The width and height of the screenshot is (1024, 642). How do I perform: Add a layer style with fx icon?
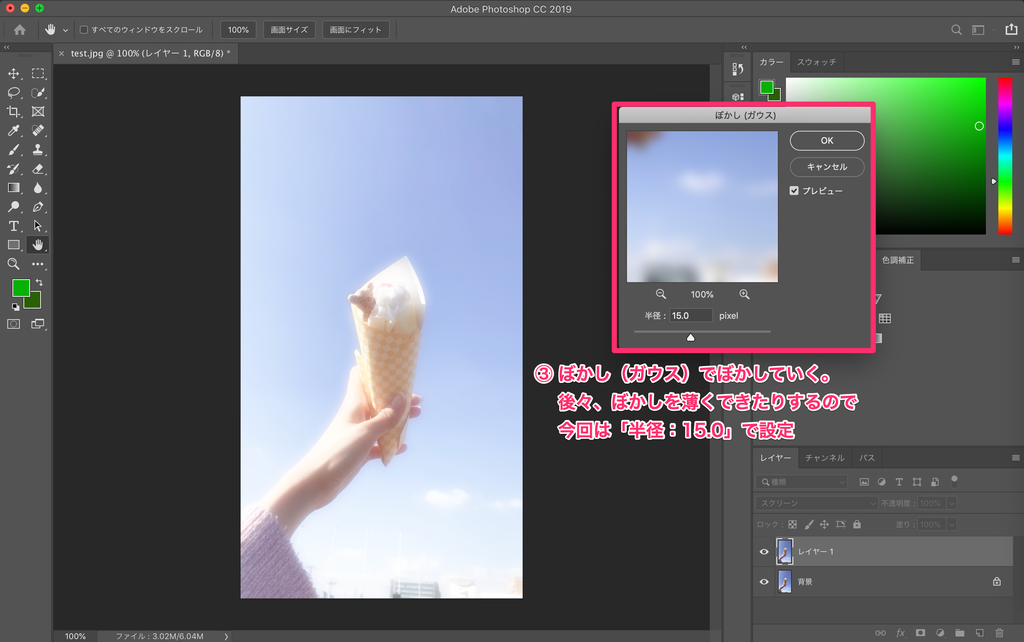click(x=901, y=633)
